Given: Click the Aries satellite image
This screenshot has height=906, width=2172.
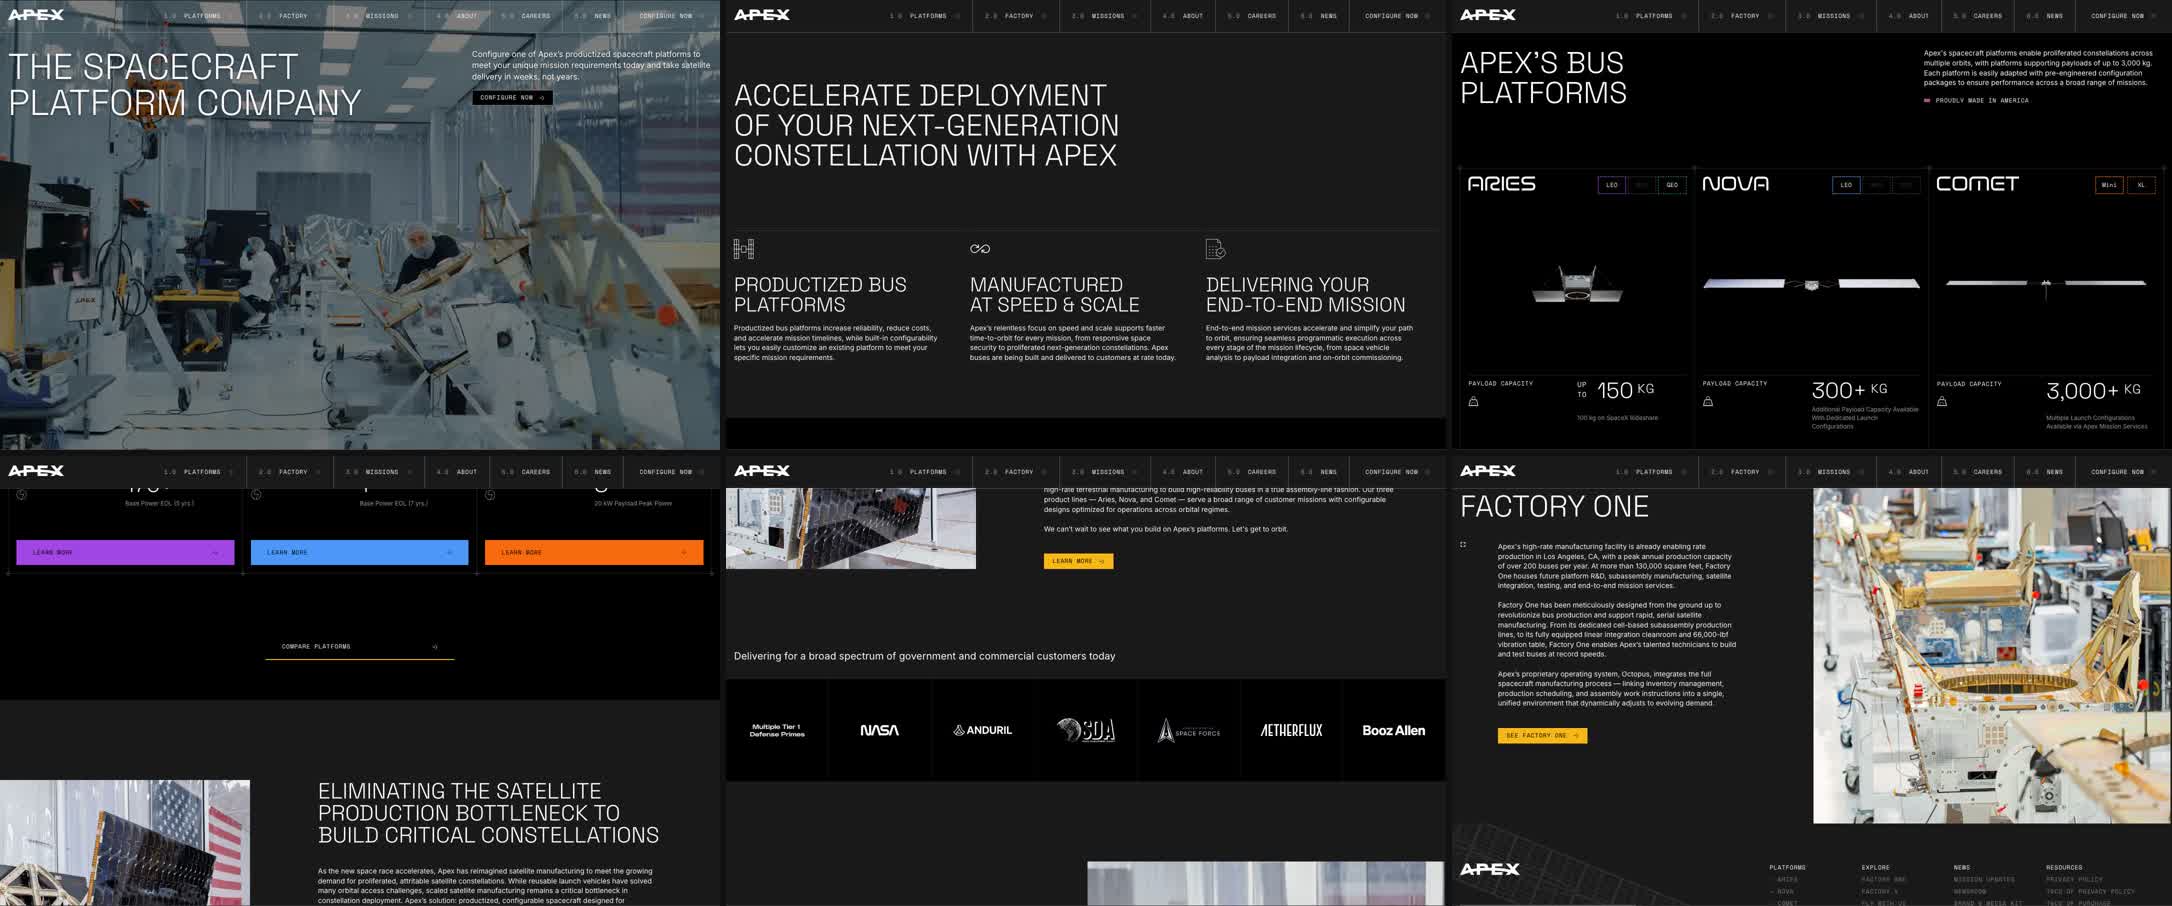Looking at the screenshot, I should tap(1577, 285).
